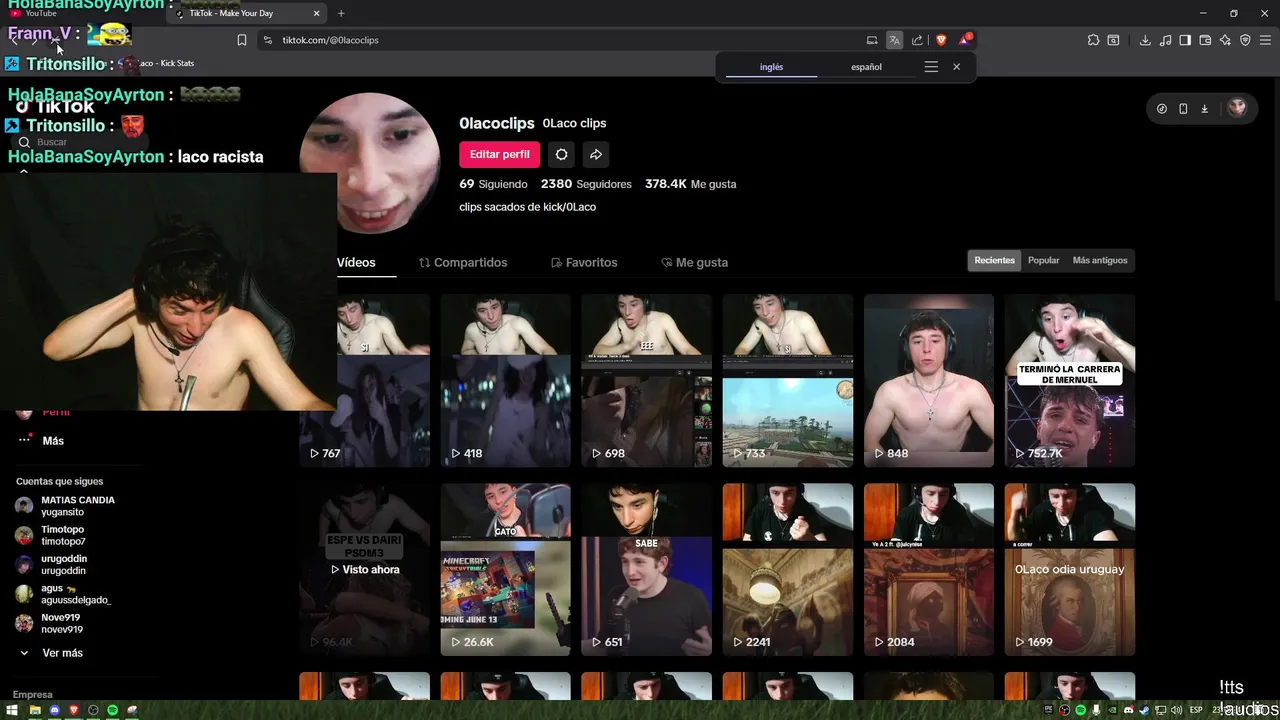Screen dimensions: 1280x720
Task: Toggle the browser sidebar panel icon
Action: 1185,40
